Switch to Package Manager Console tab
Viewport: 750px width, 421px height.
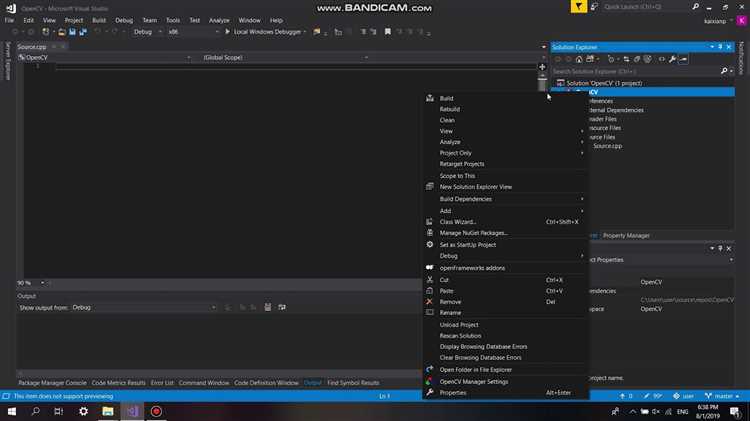coord(53,383)
